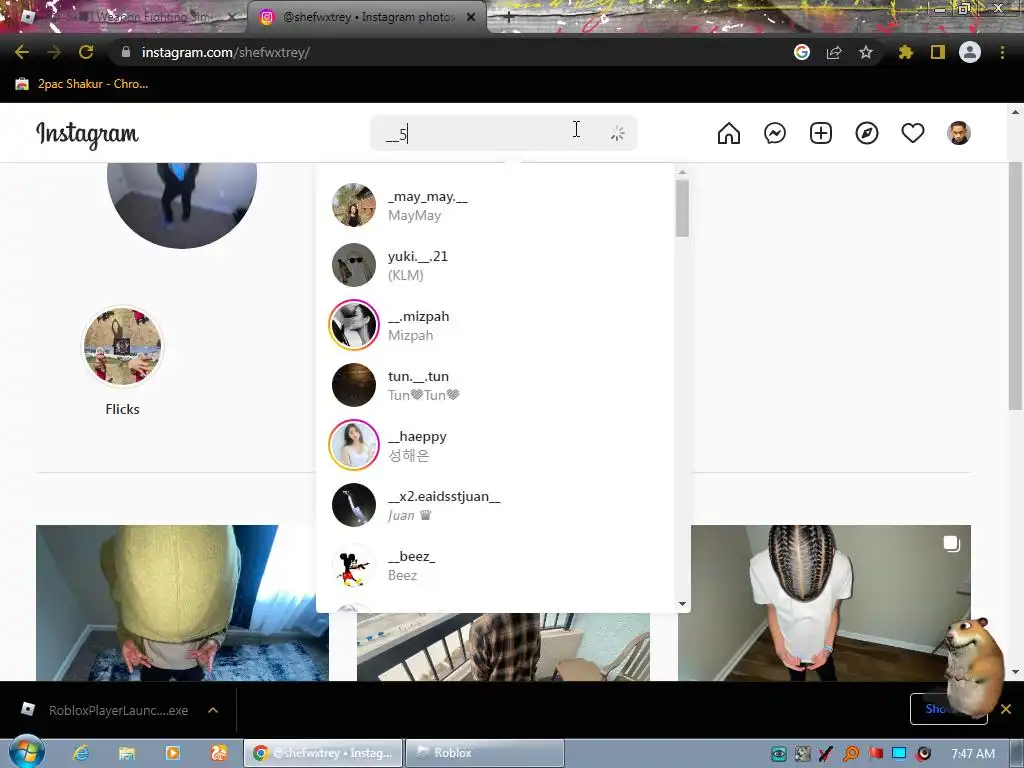Create a new post with plus icon
This screenshot has width=1024, height=768.
click(x=820, y=133)
